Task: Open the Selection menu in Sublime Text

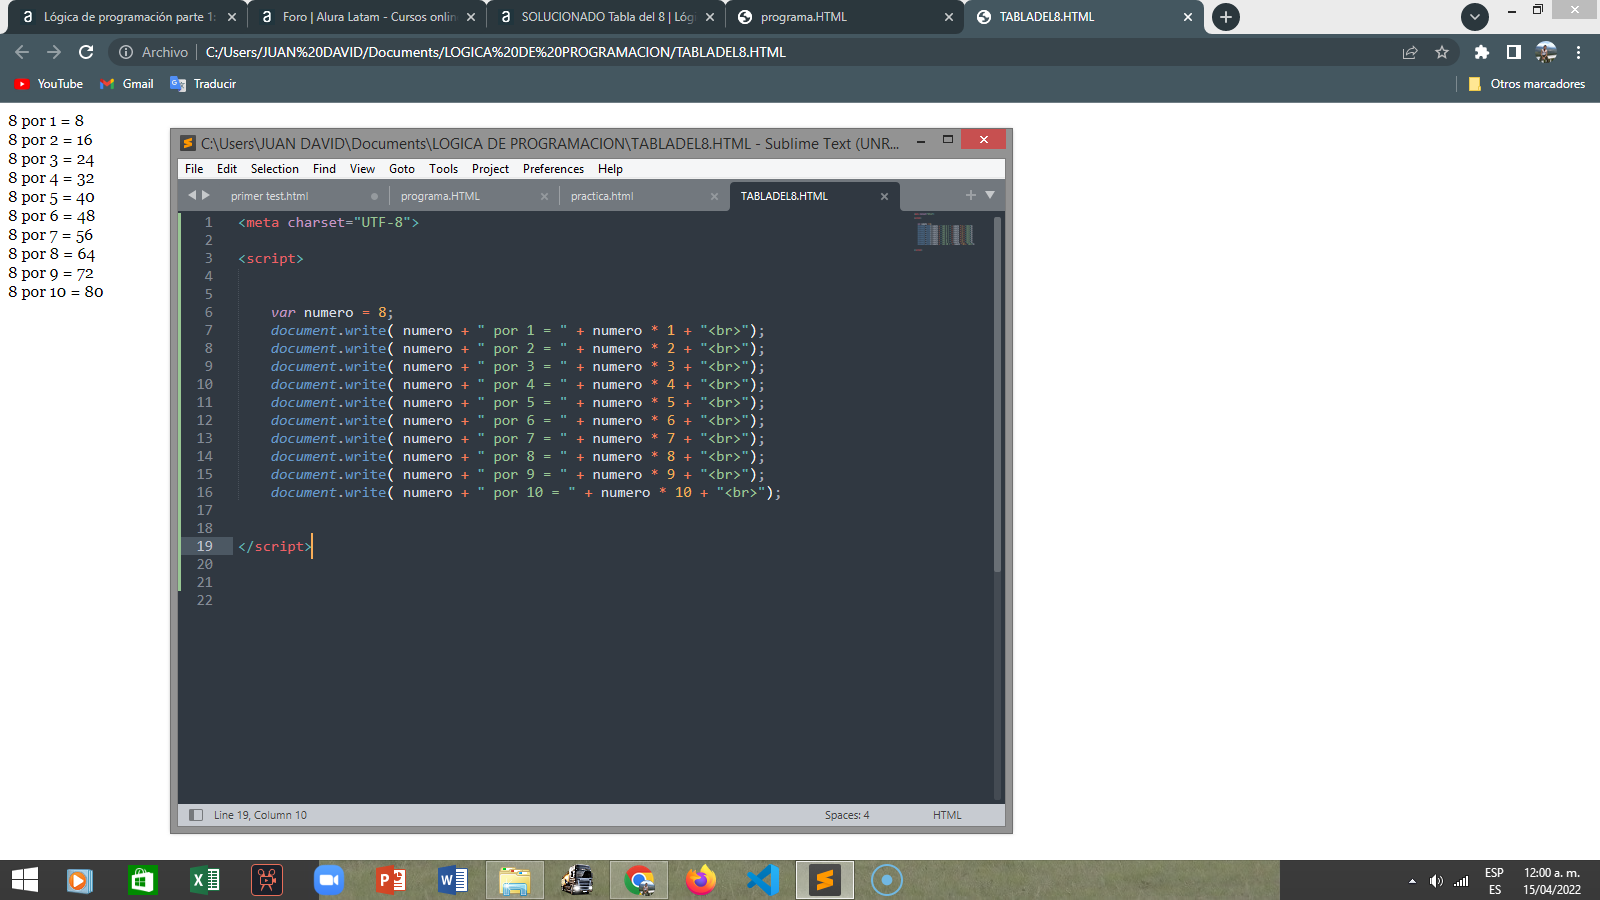Action: (x=275, y=169)
